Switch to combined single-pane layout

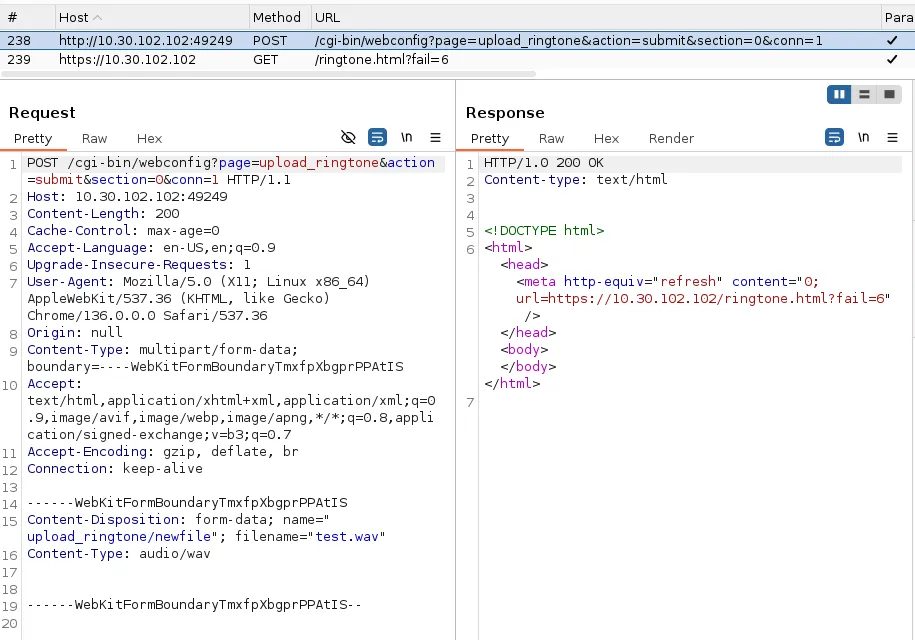click(887, 94)
